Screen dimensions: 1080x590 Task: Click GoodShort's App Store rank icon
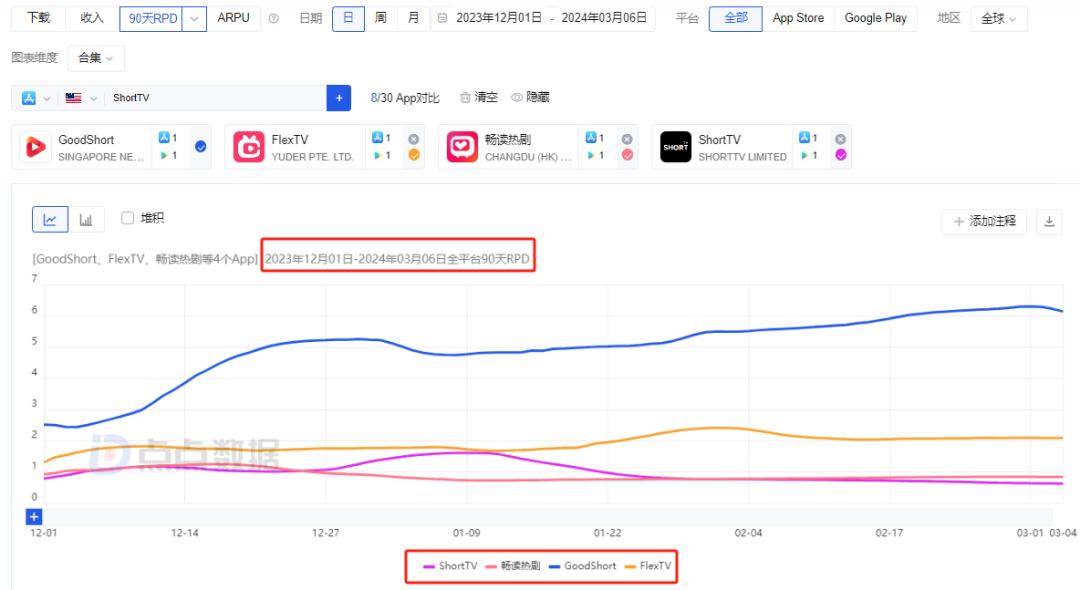[x=164, y=138]
